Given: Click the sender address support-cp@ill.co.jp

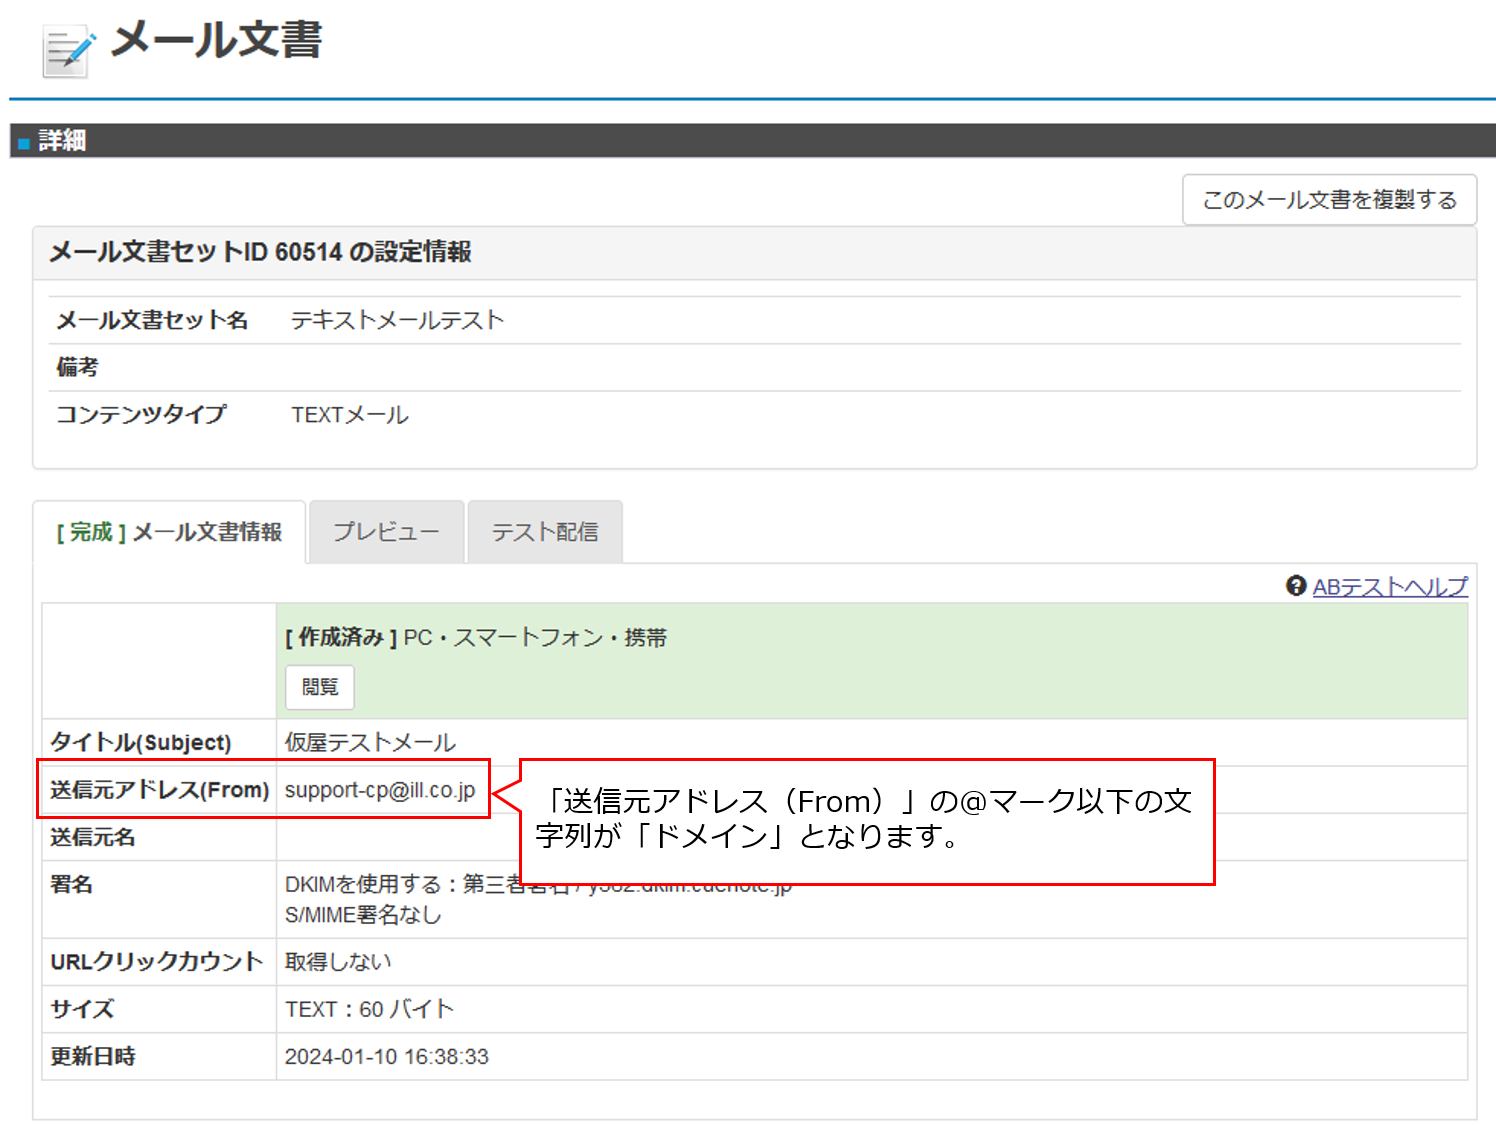Looking at the screenshot, I should pos(378,790).
